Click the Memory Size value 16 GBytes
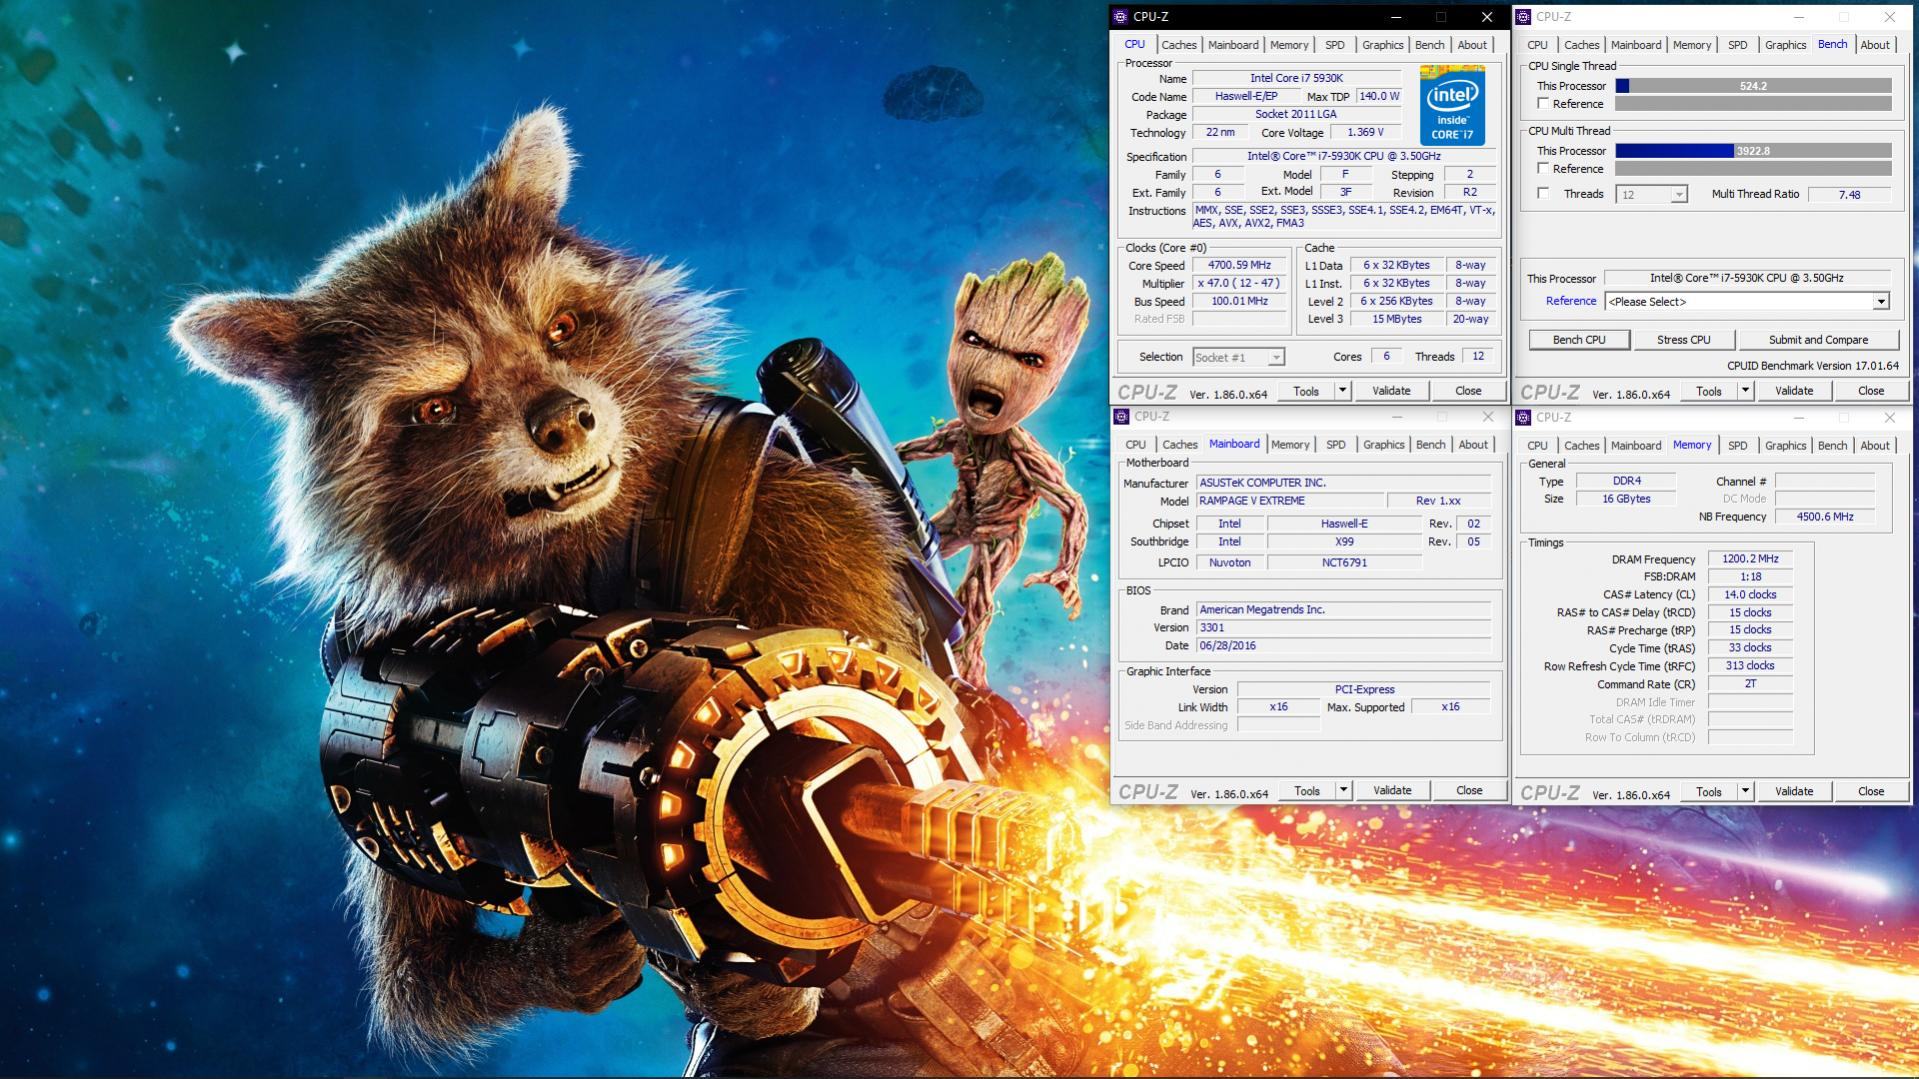Image resolution: width=1919 pixels, height=1079 pixels. (1626, 499)
